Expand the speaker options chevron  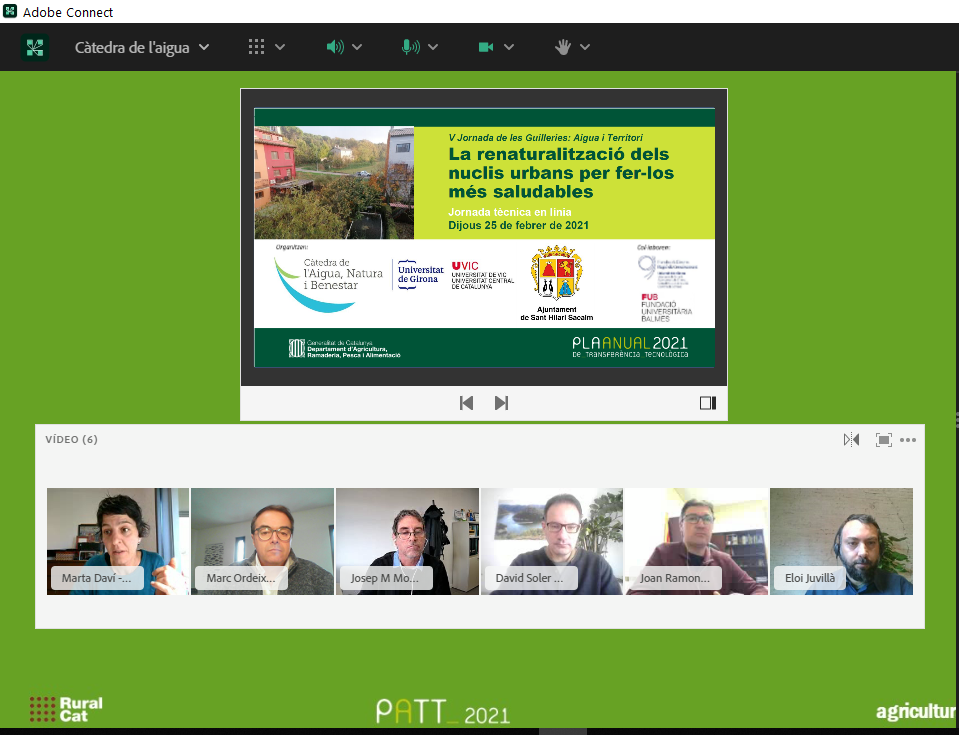[357, 47]
